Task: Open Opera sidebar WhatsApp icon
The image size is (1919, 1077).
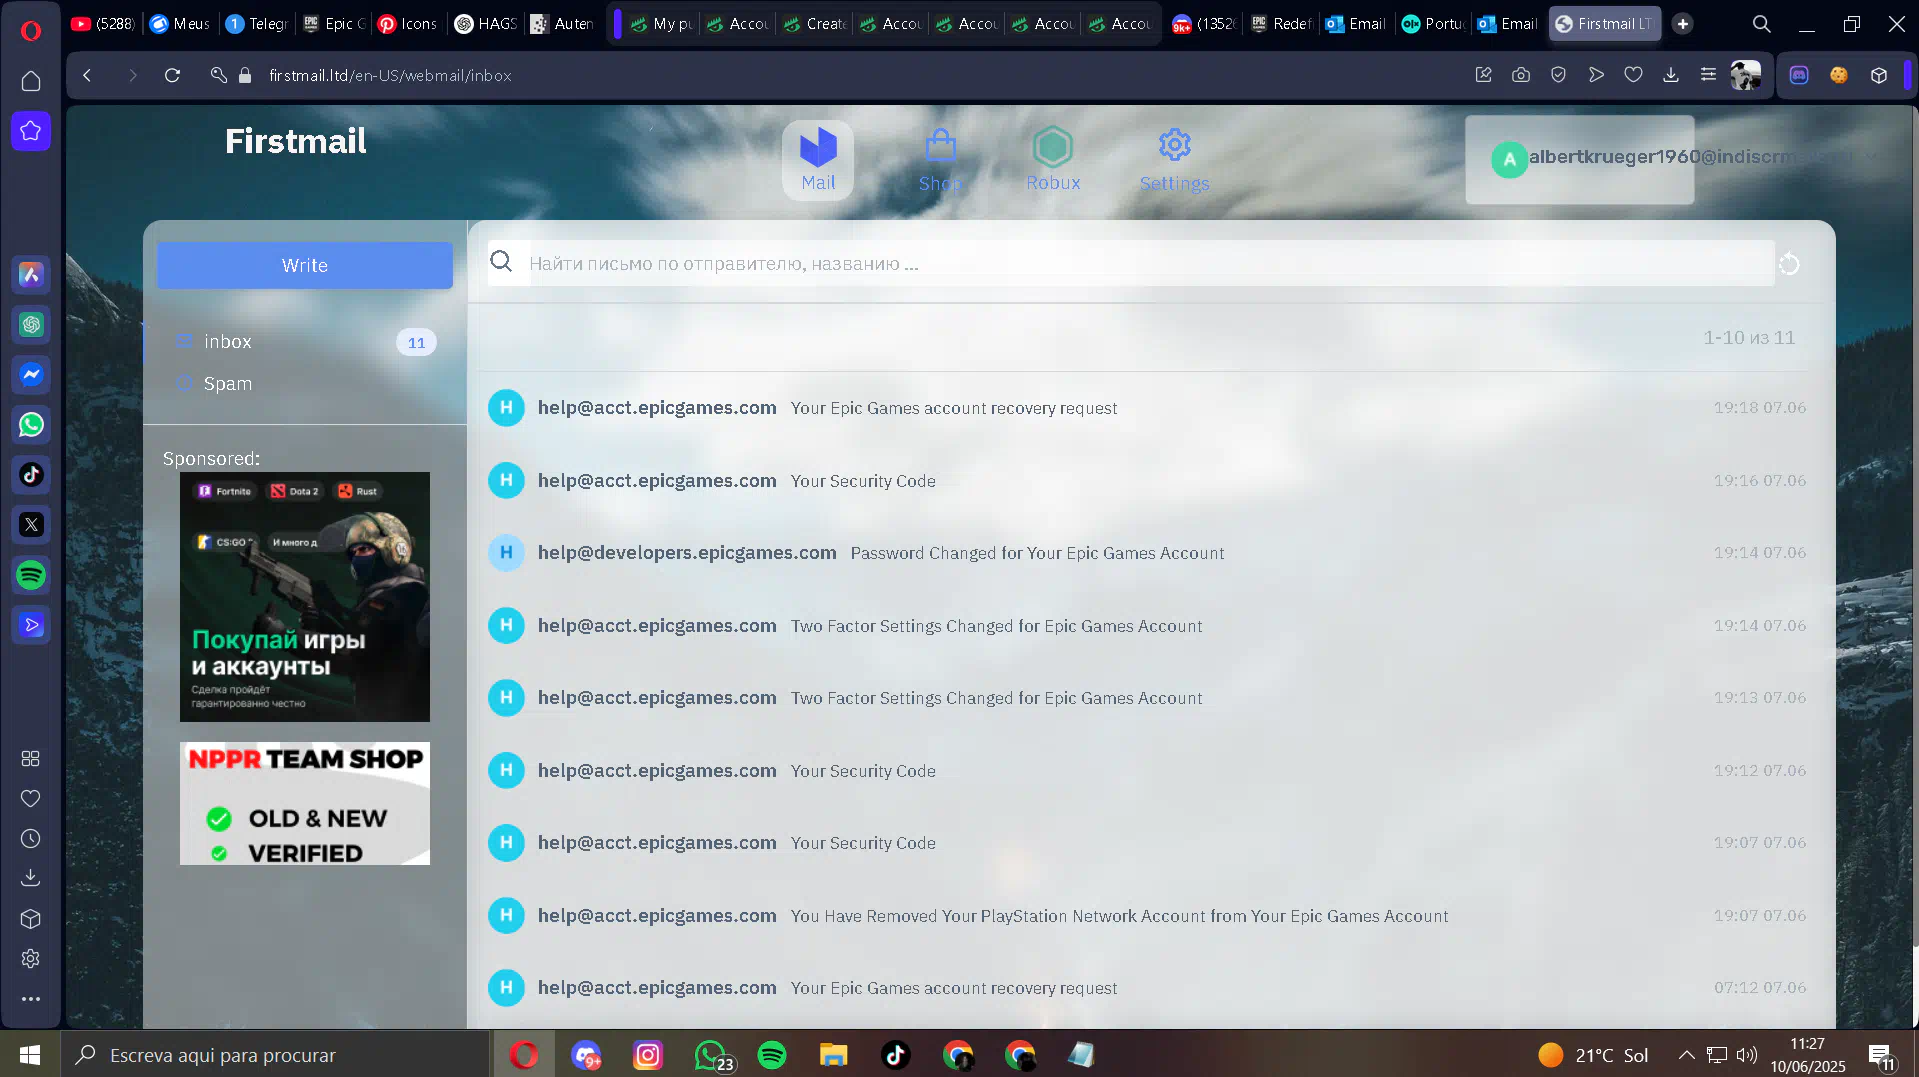Action: click(x=31, y=425)
